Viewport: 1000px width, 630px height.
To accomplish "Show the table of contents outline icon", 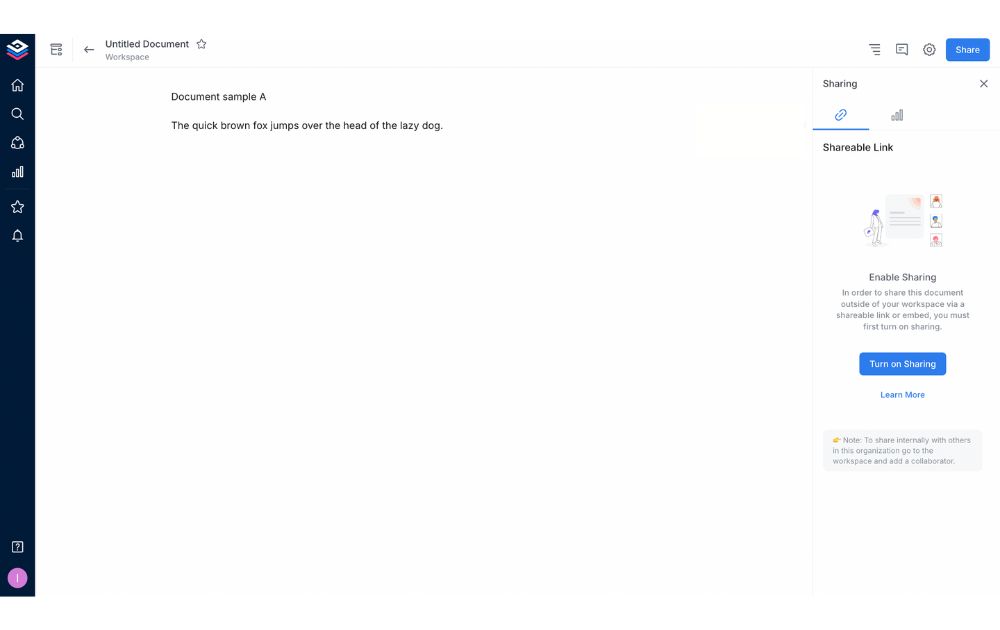I will point(874,49).
